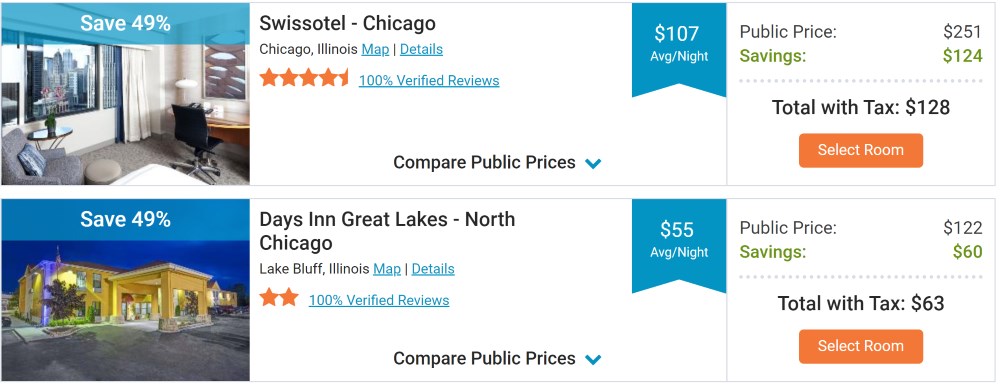
Task: View Days Inn 100% Verified Reviews
Action: pyautogui.click(x=379, y=300)
